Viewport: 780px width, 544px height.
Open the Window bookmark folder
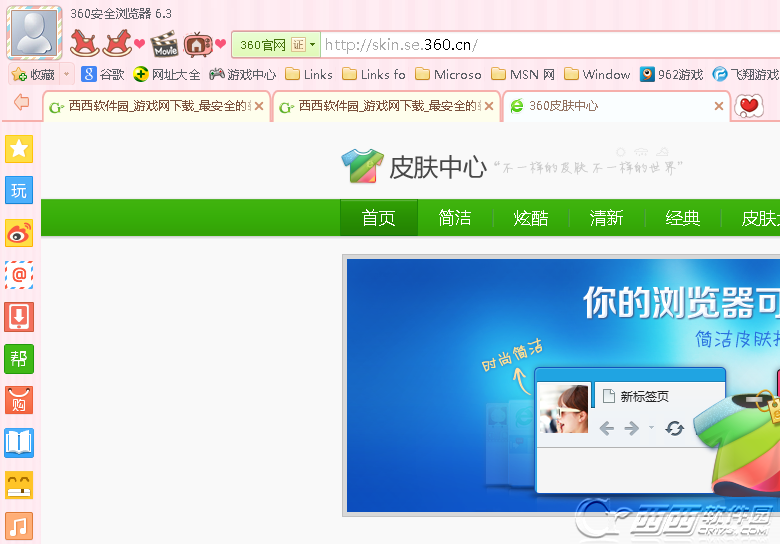pyautogui.click(x=597, y=75)
